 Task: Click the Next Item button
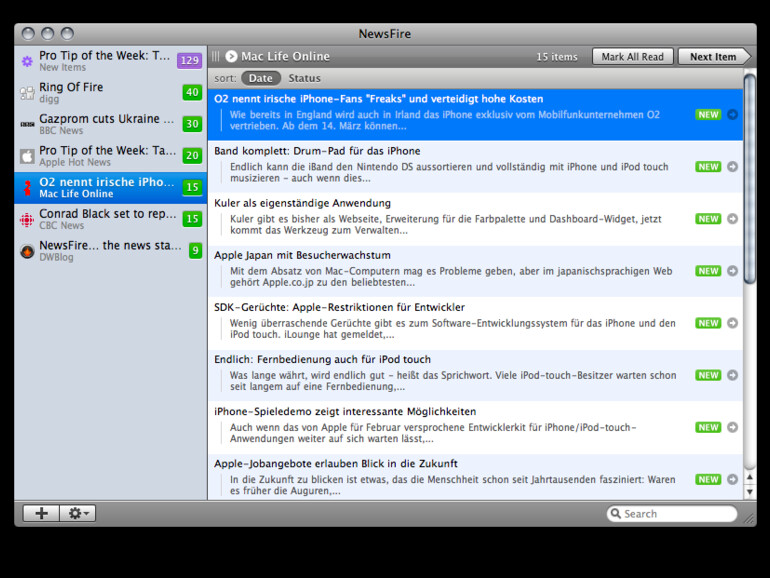[714, 56]
